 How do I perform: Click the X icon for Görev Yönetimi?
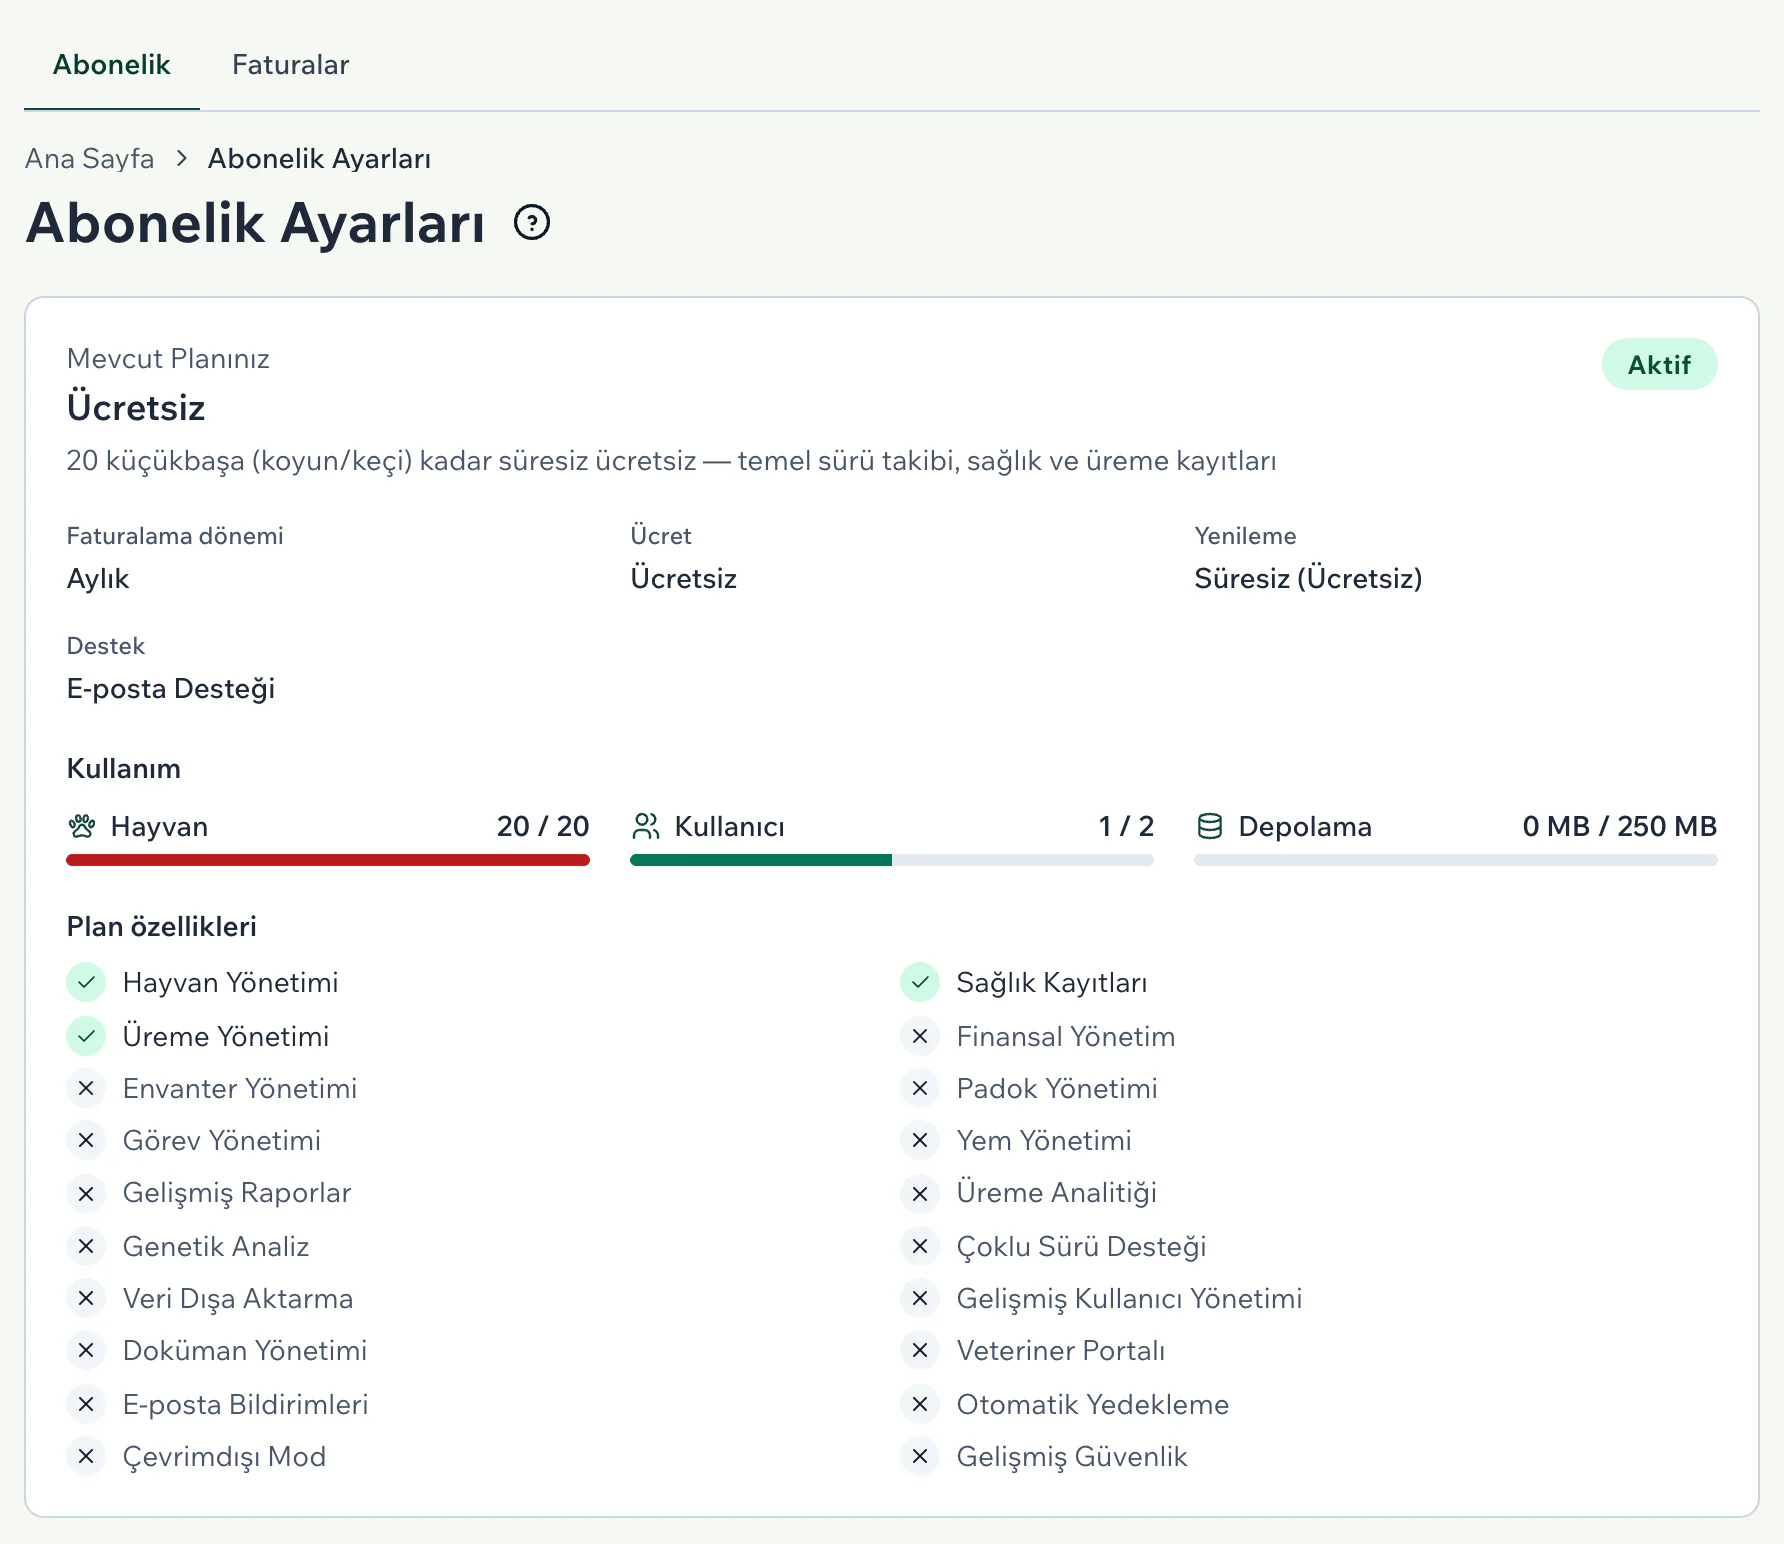(86, 1140)
